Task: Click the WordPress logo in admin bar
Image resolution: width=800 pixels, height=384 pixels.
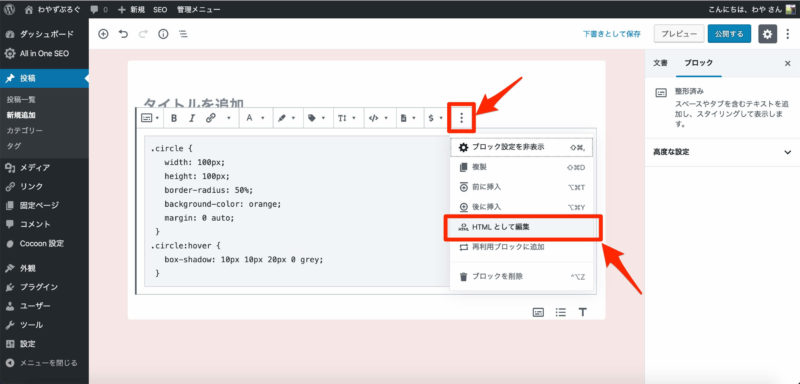Action: (x=10, y=9)
